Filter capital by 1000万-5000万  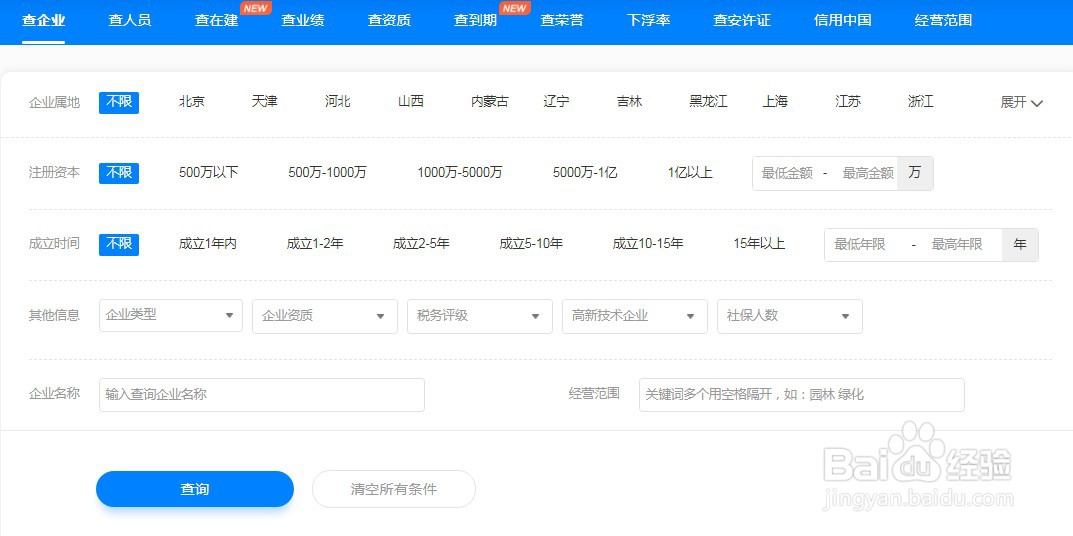(460, 173)
